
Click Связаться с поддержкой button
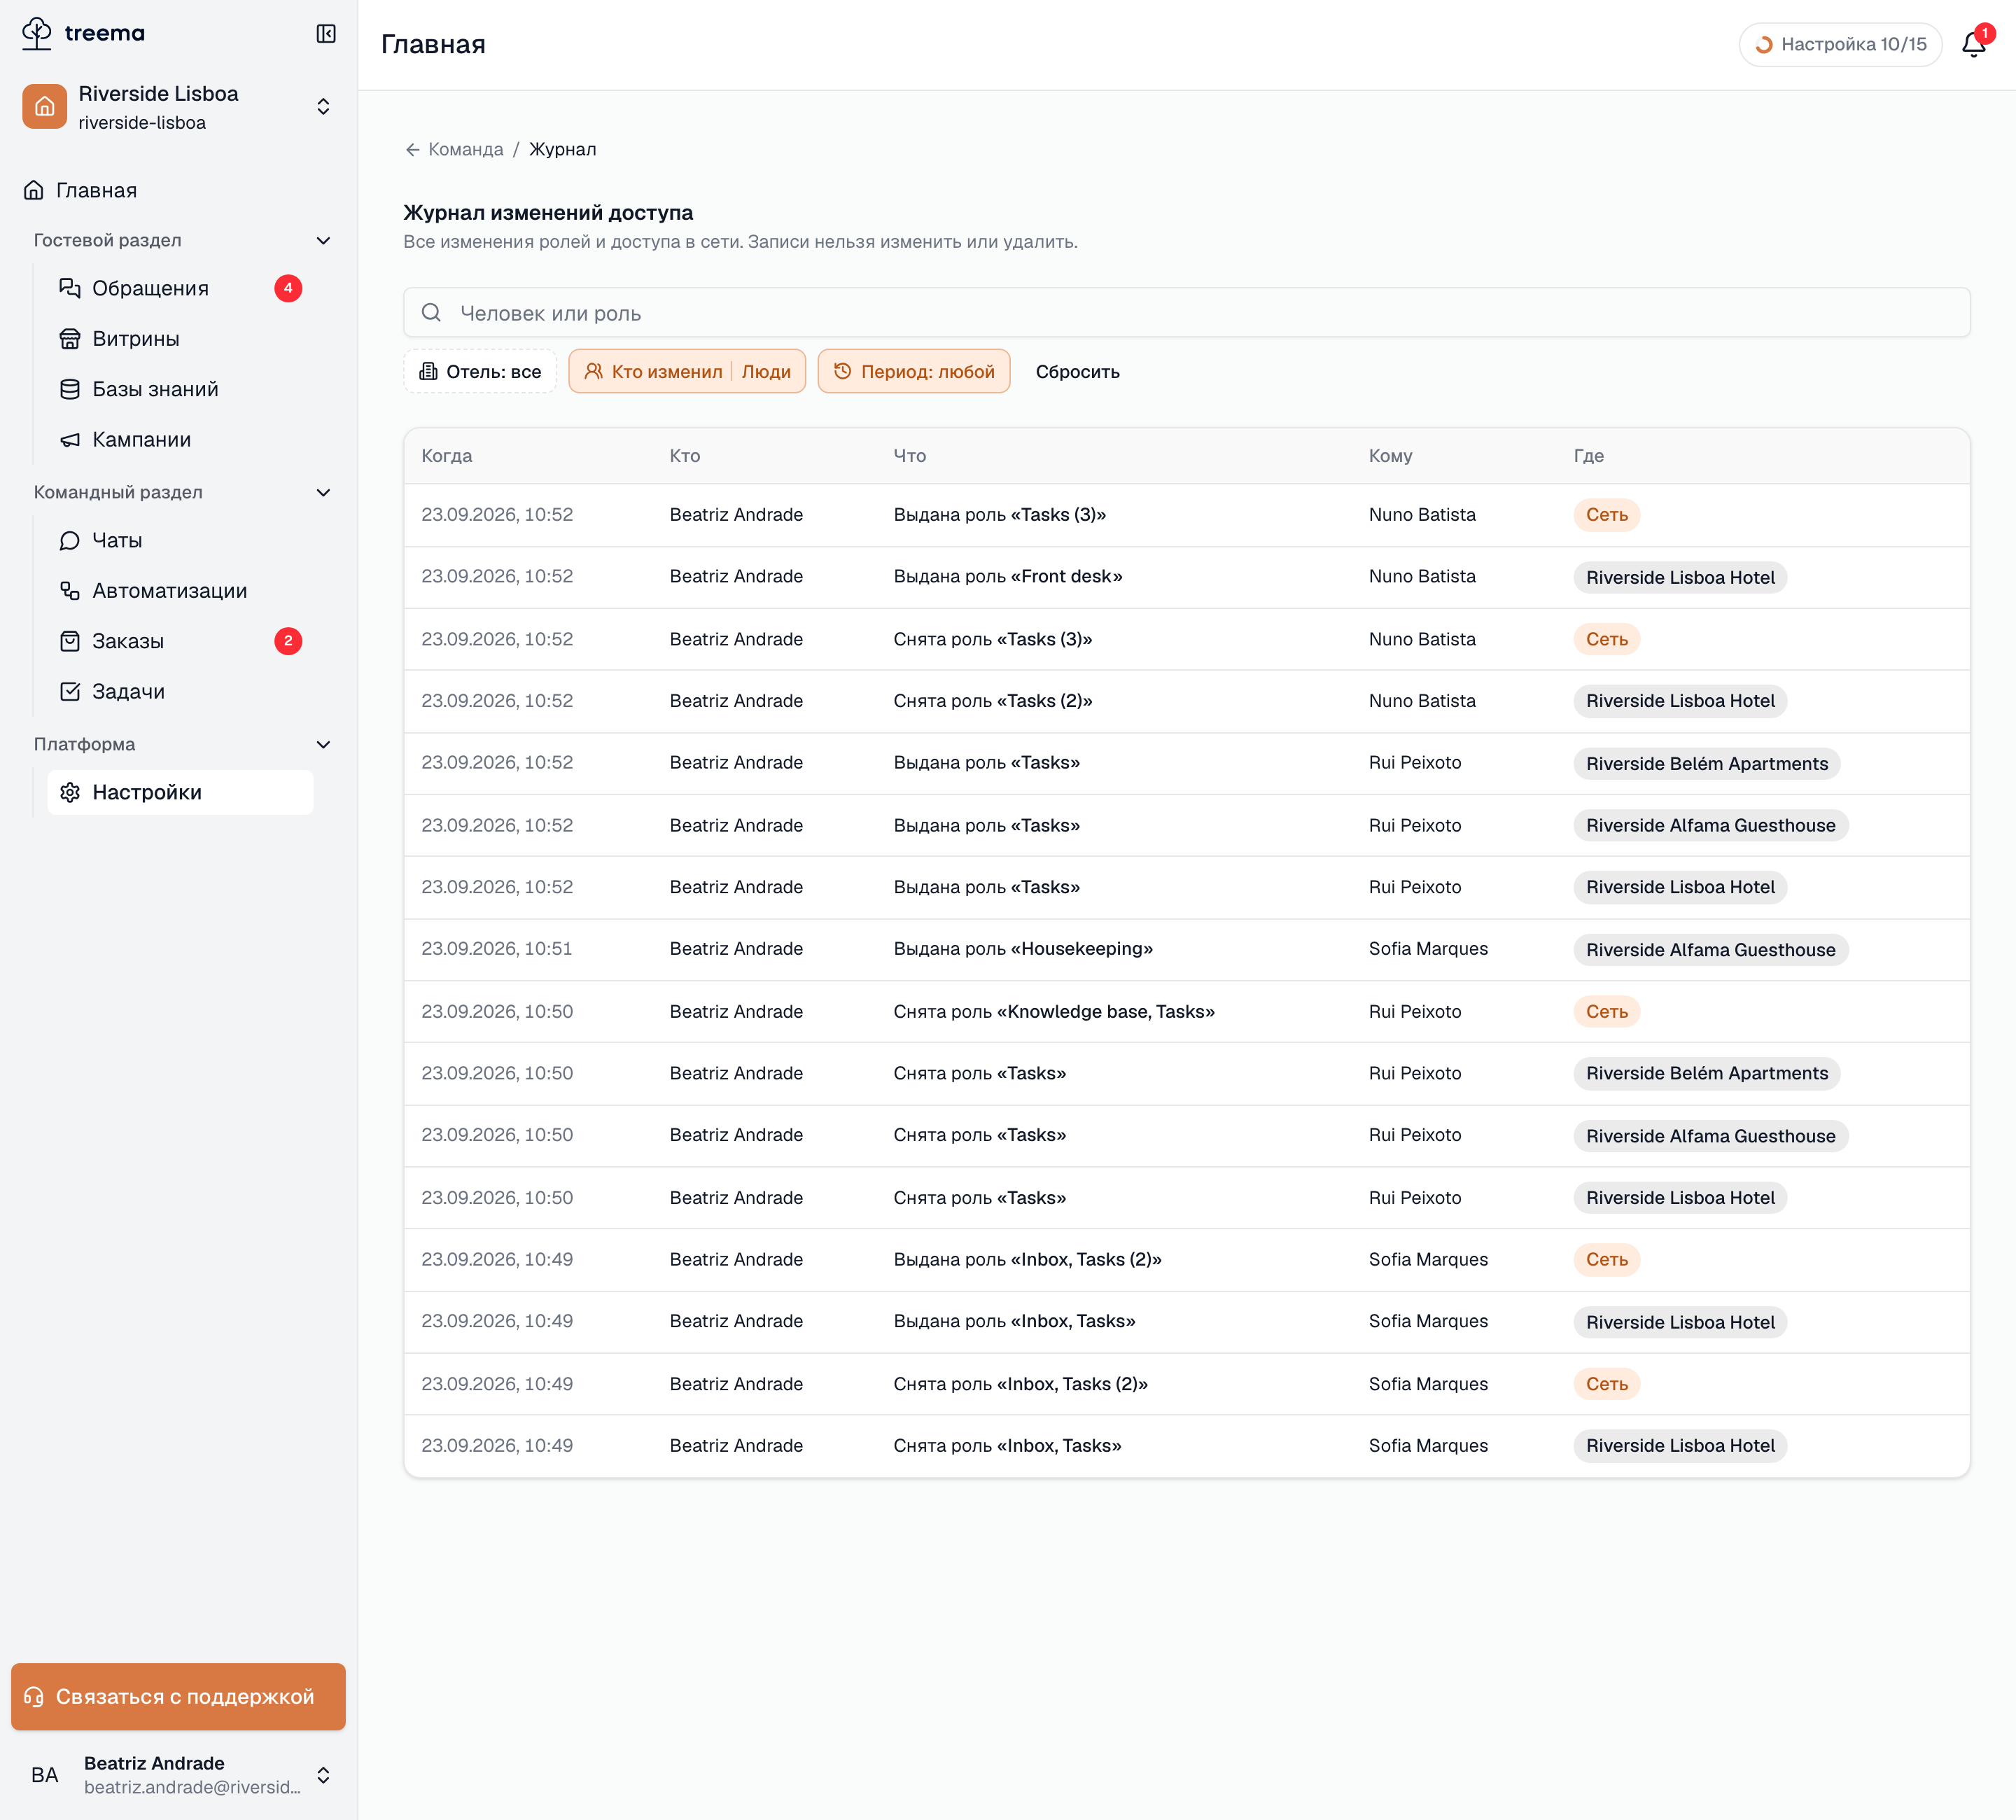pyautogui.click(x=178, y=1697)
